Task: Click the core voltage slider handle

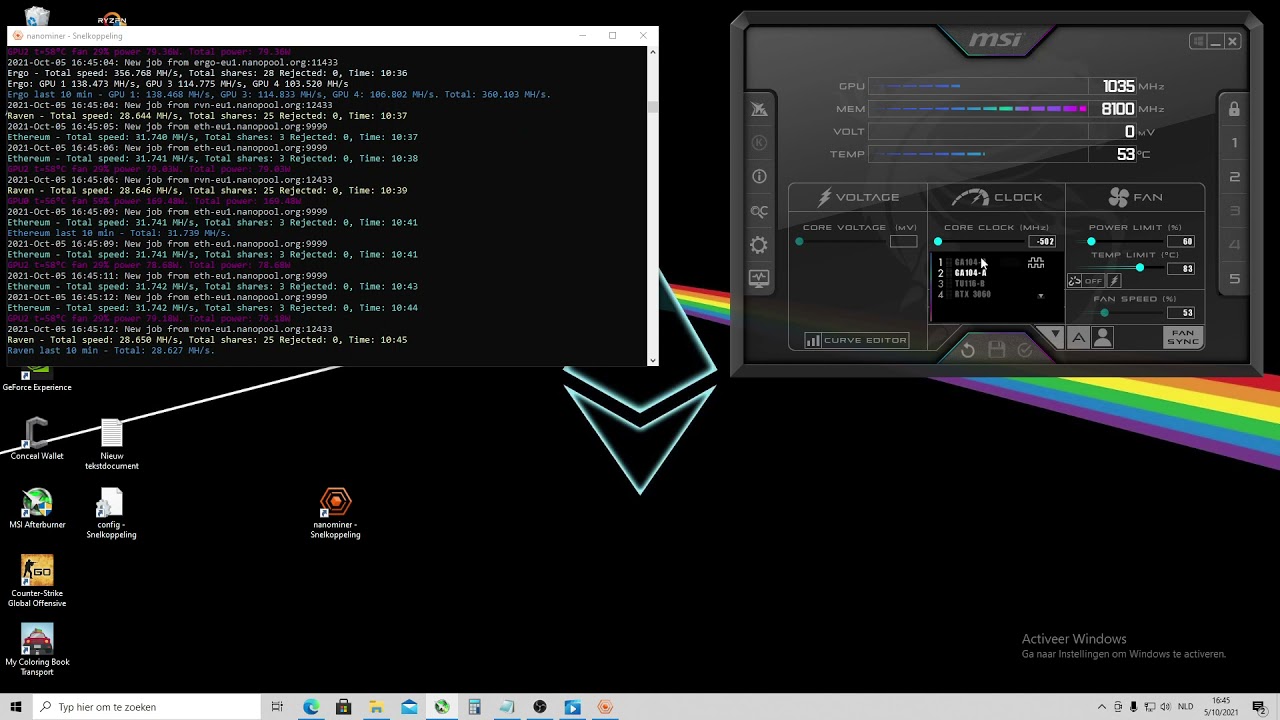Action: 799,242
